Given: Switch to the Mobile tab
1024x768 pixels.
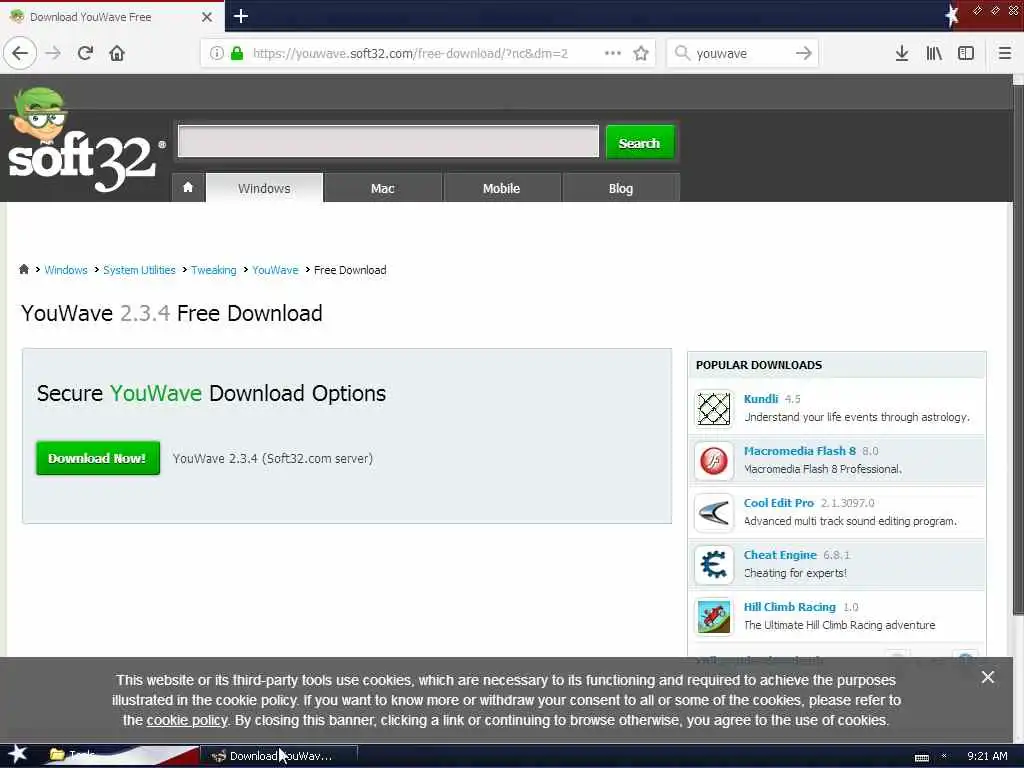Looking at the screenshot, I should (502, 188).
